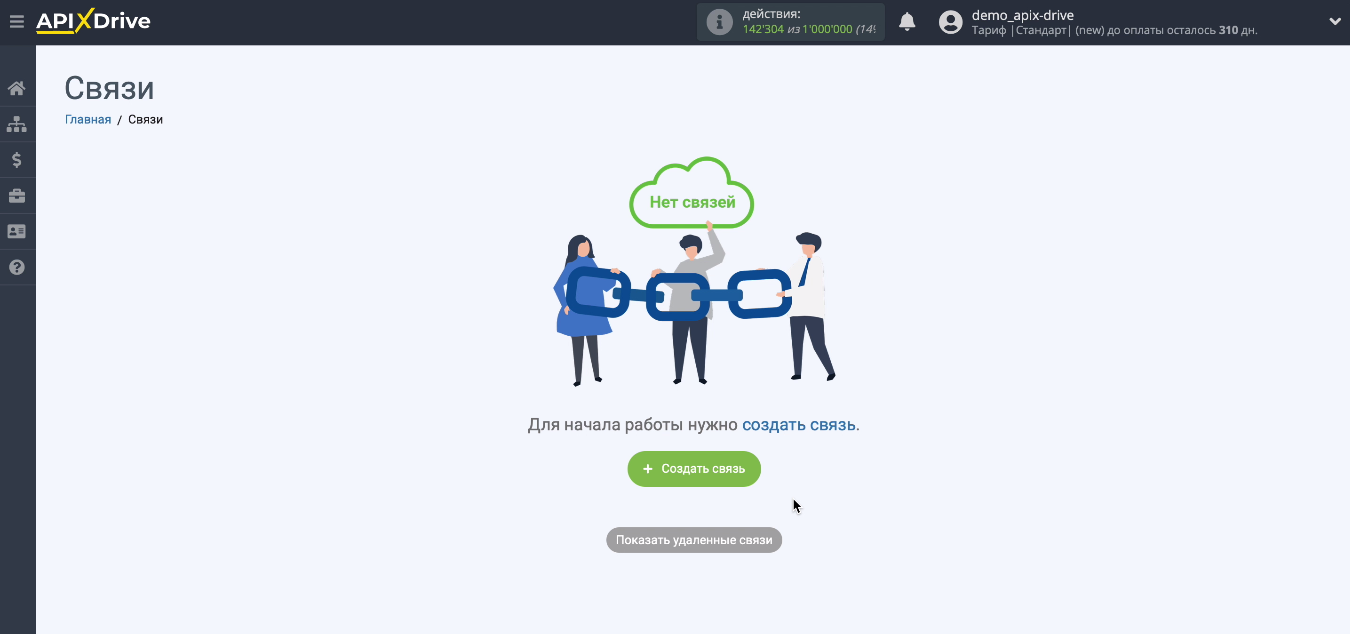Viewport: 1350px width, 634px height.
Task: Click the inline blue 'создать связь' text link
Action: [798, 424]
